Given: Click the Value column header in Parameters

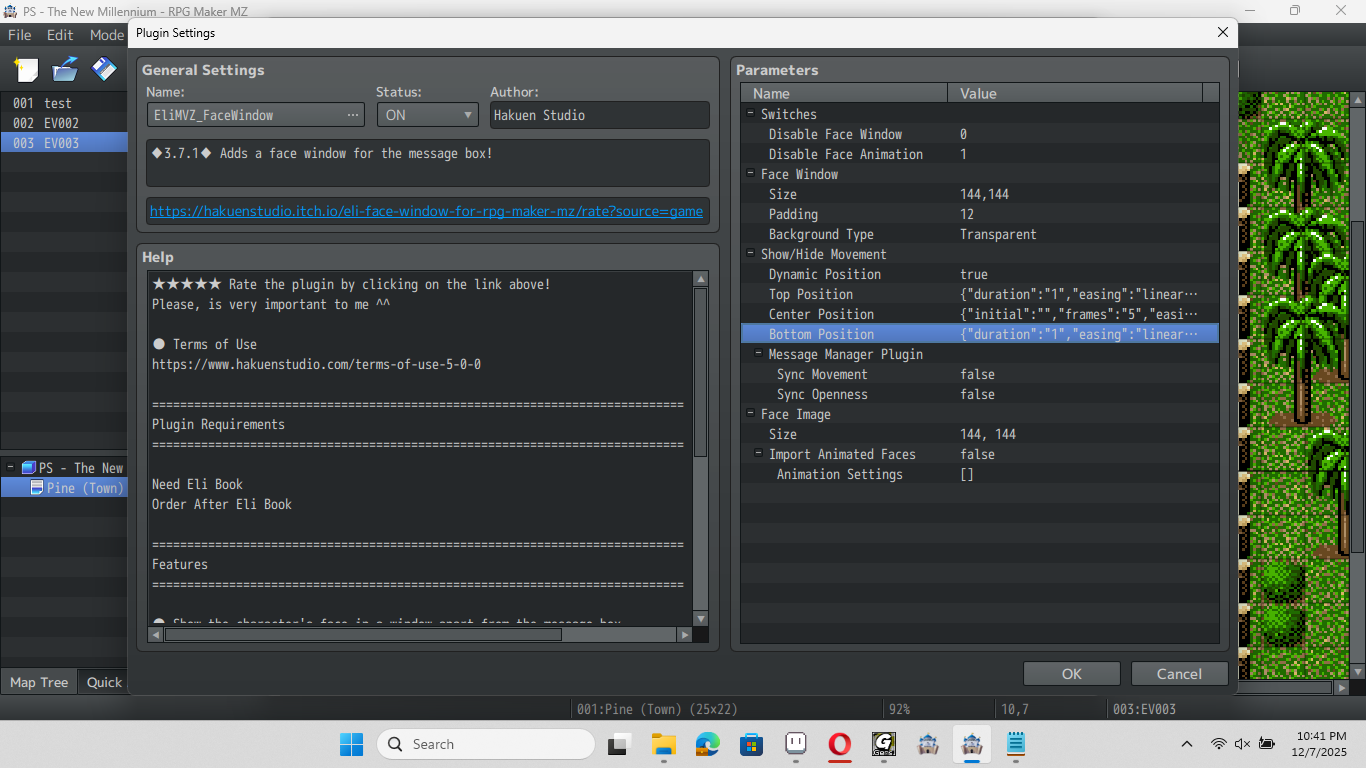Looking at the screenshot, I should pyautogui.click(x=1076, y=93).
